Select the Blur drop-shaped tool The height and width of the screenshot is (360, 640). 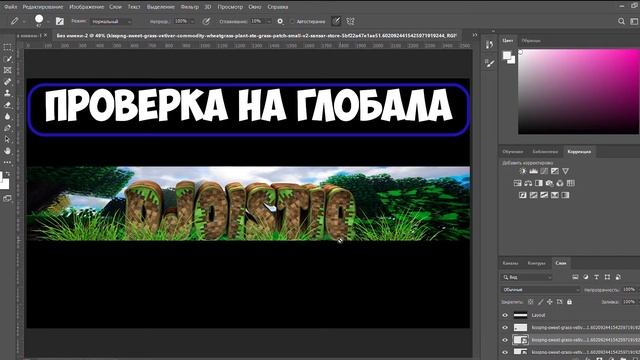pyautogui.click(x=7, y=116)
